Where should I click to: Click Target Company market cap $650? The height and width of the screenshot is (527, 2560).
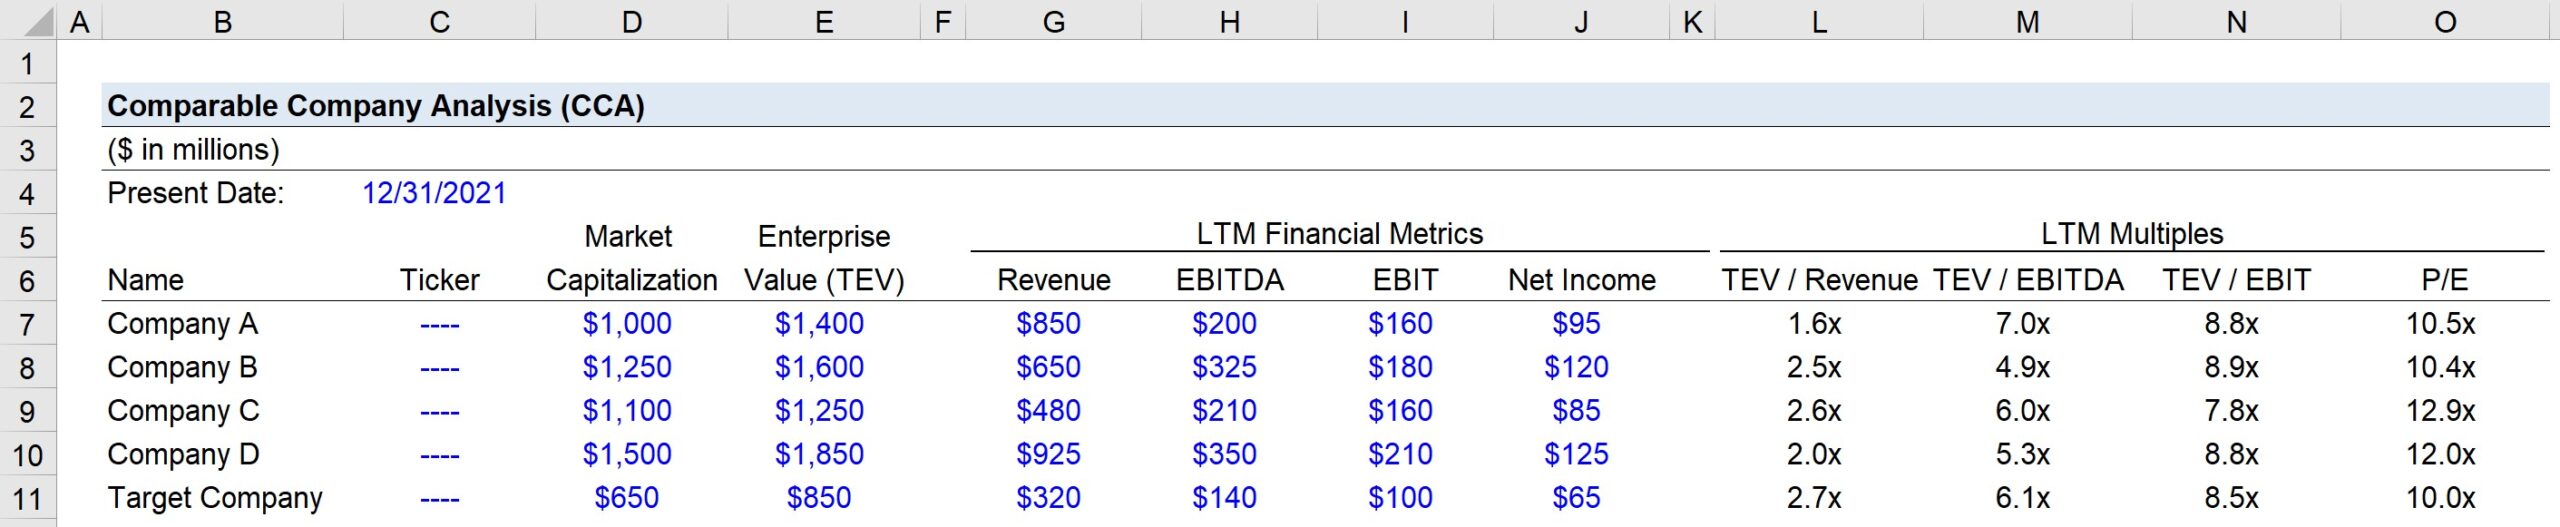coord(627,498)
